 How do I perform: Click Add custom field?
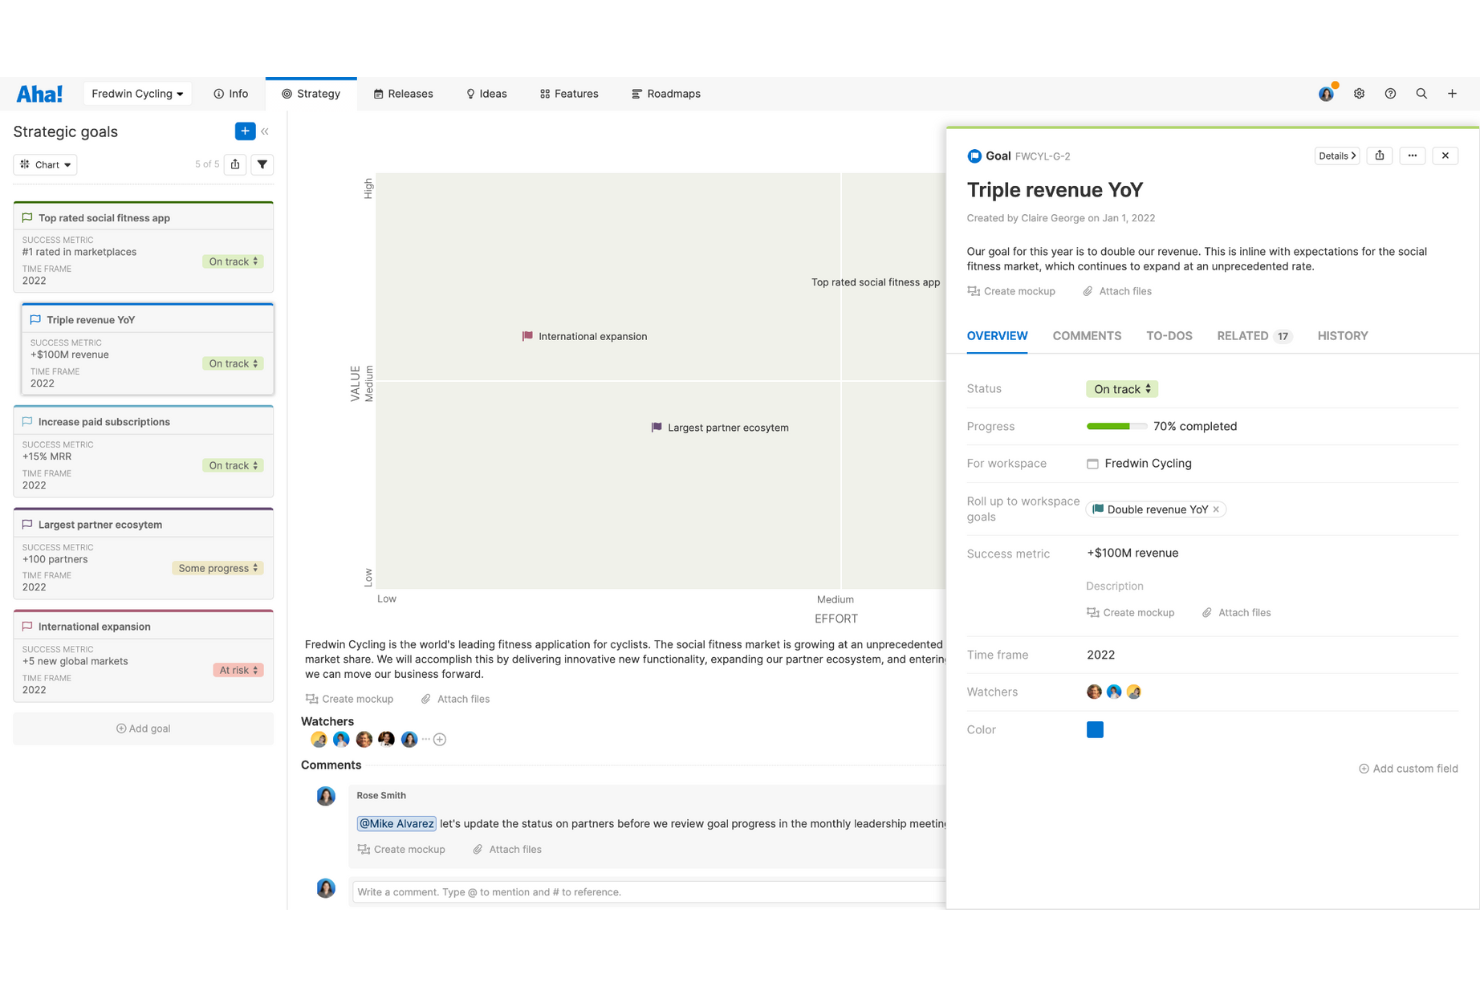click(x=1408, y=769)
